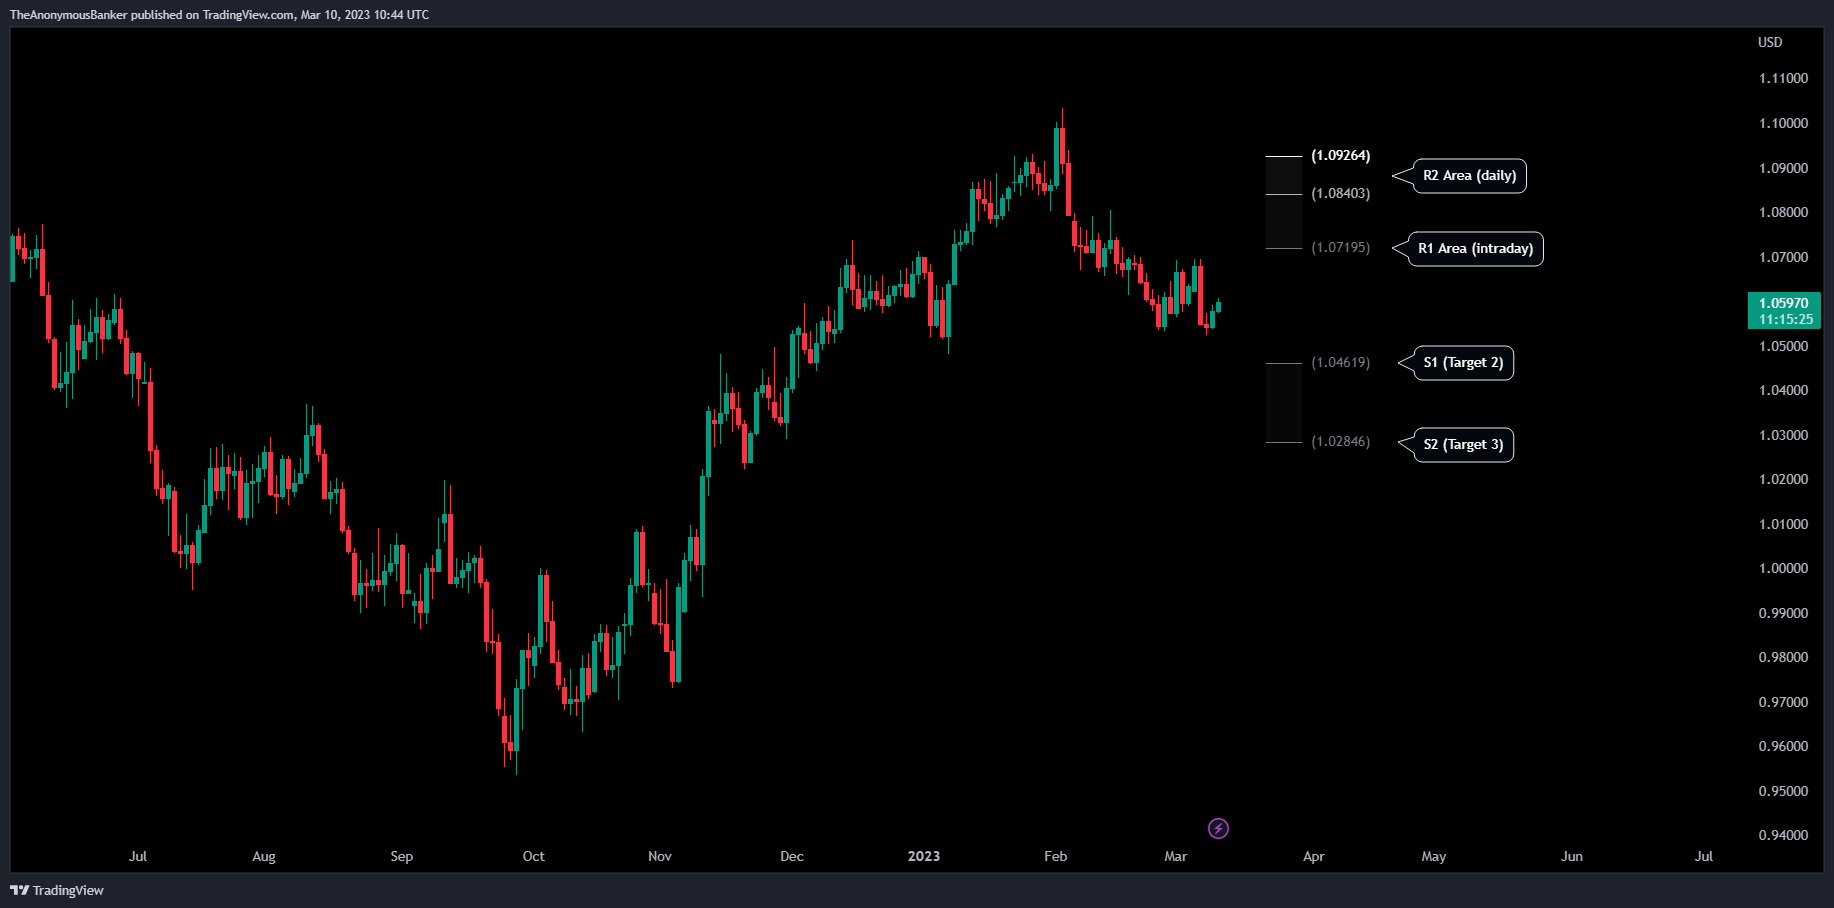1834x908 pixels.
Task: Click the 0.96000 price axis value
Action: (1784, 746)
